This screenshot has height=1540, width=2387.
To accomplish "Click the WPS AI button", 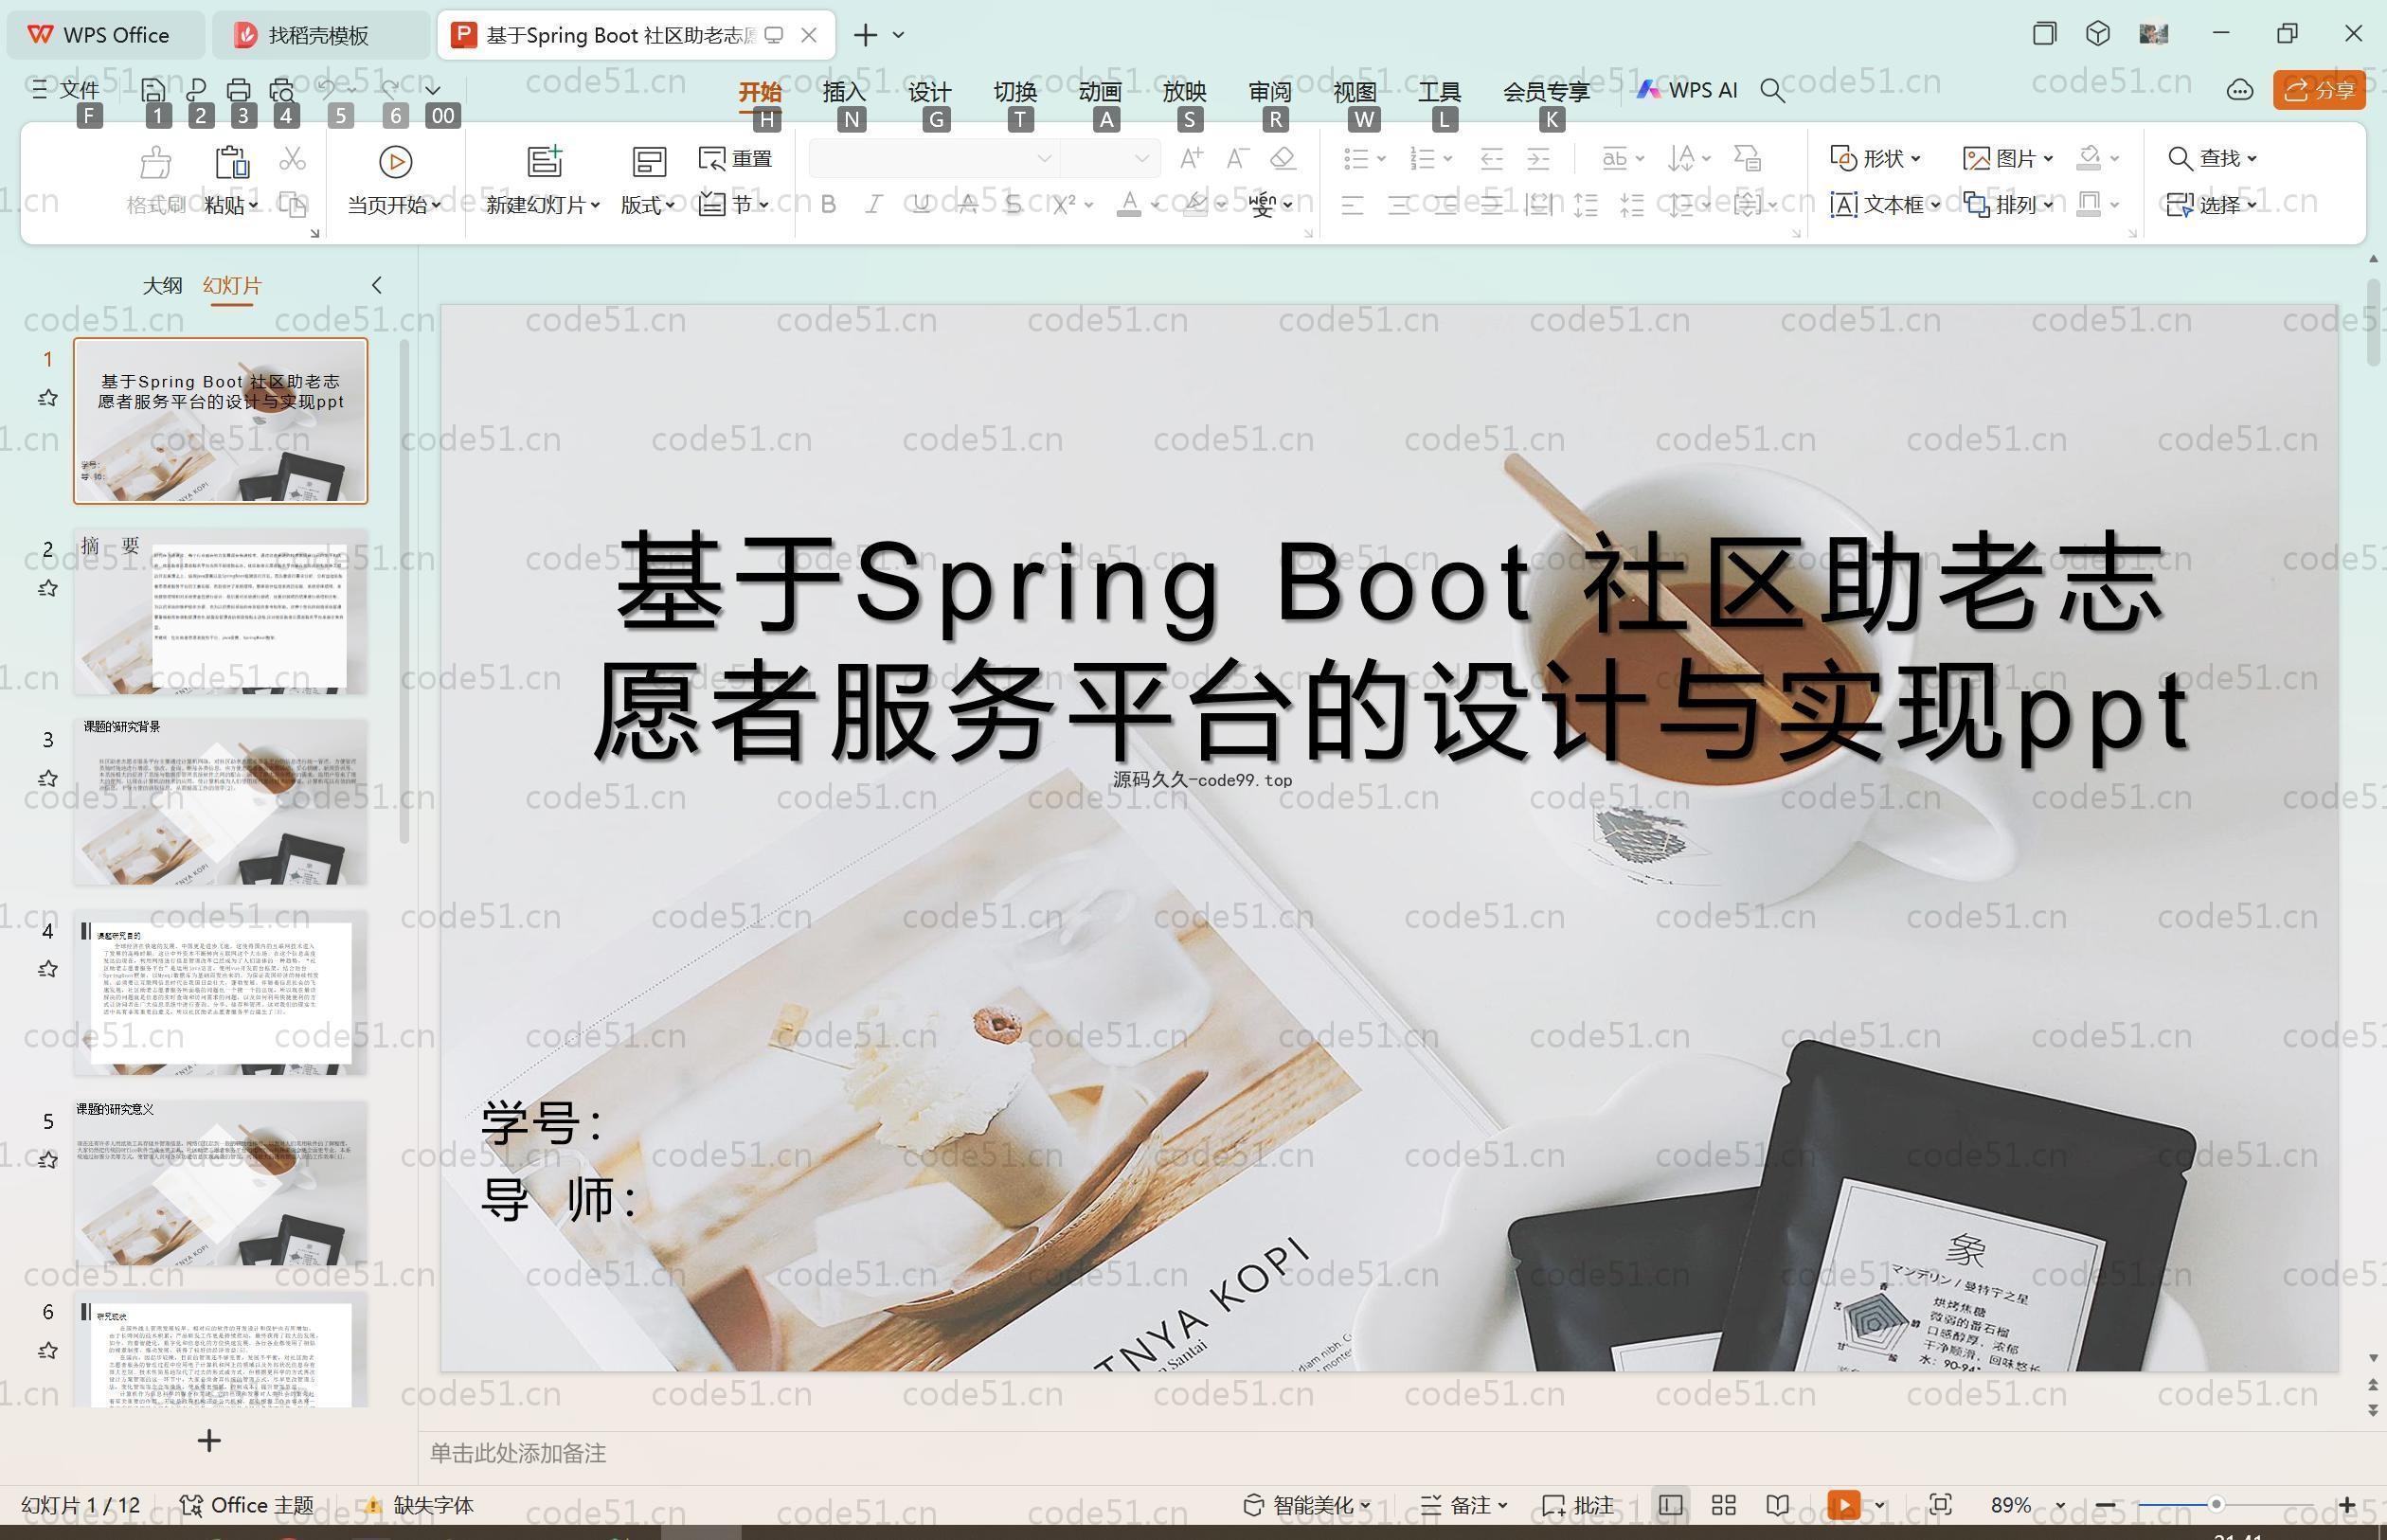I will click(1688, 90).
